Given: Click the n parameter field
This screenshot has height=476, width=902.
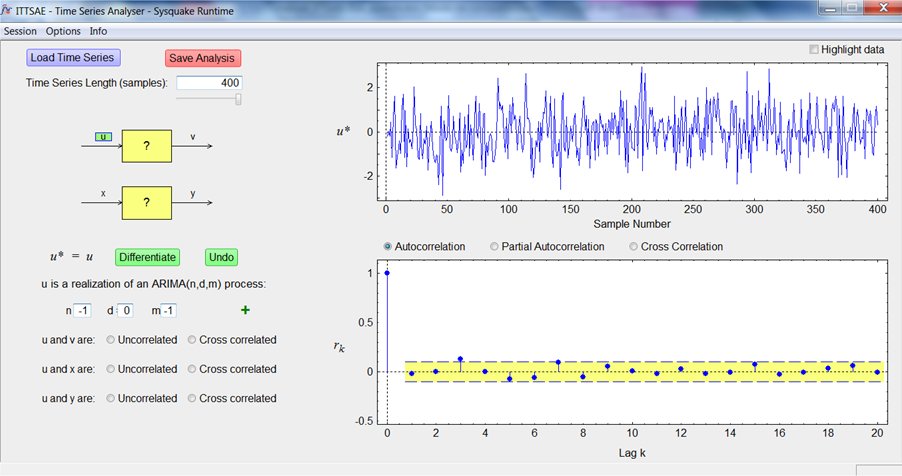Looking at the screenshot, I should point(83,311).
